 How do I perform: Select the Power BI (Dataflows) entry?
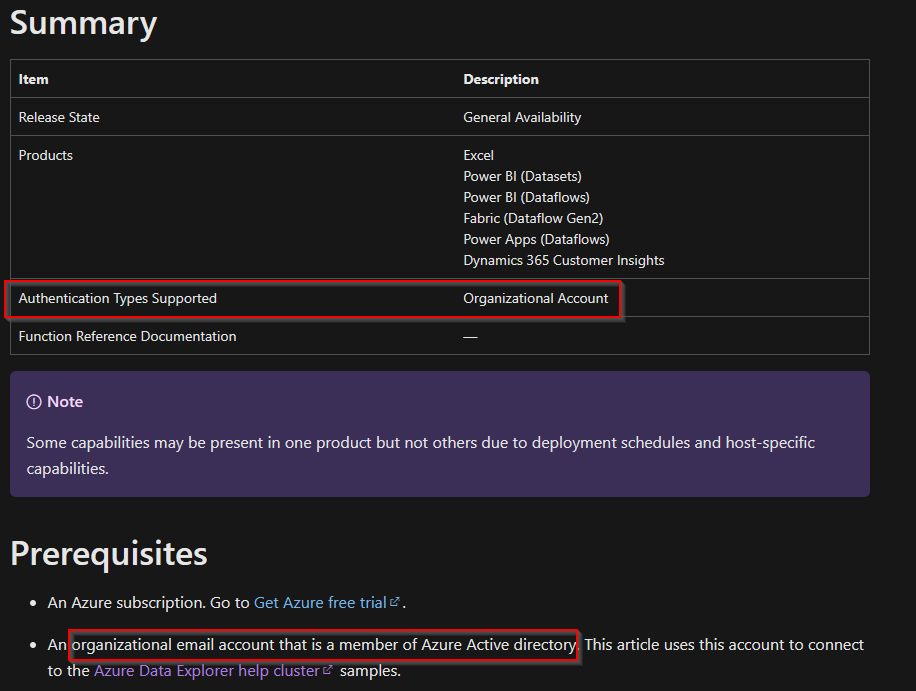[526, 197]
